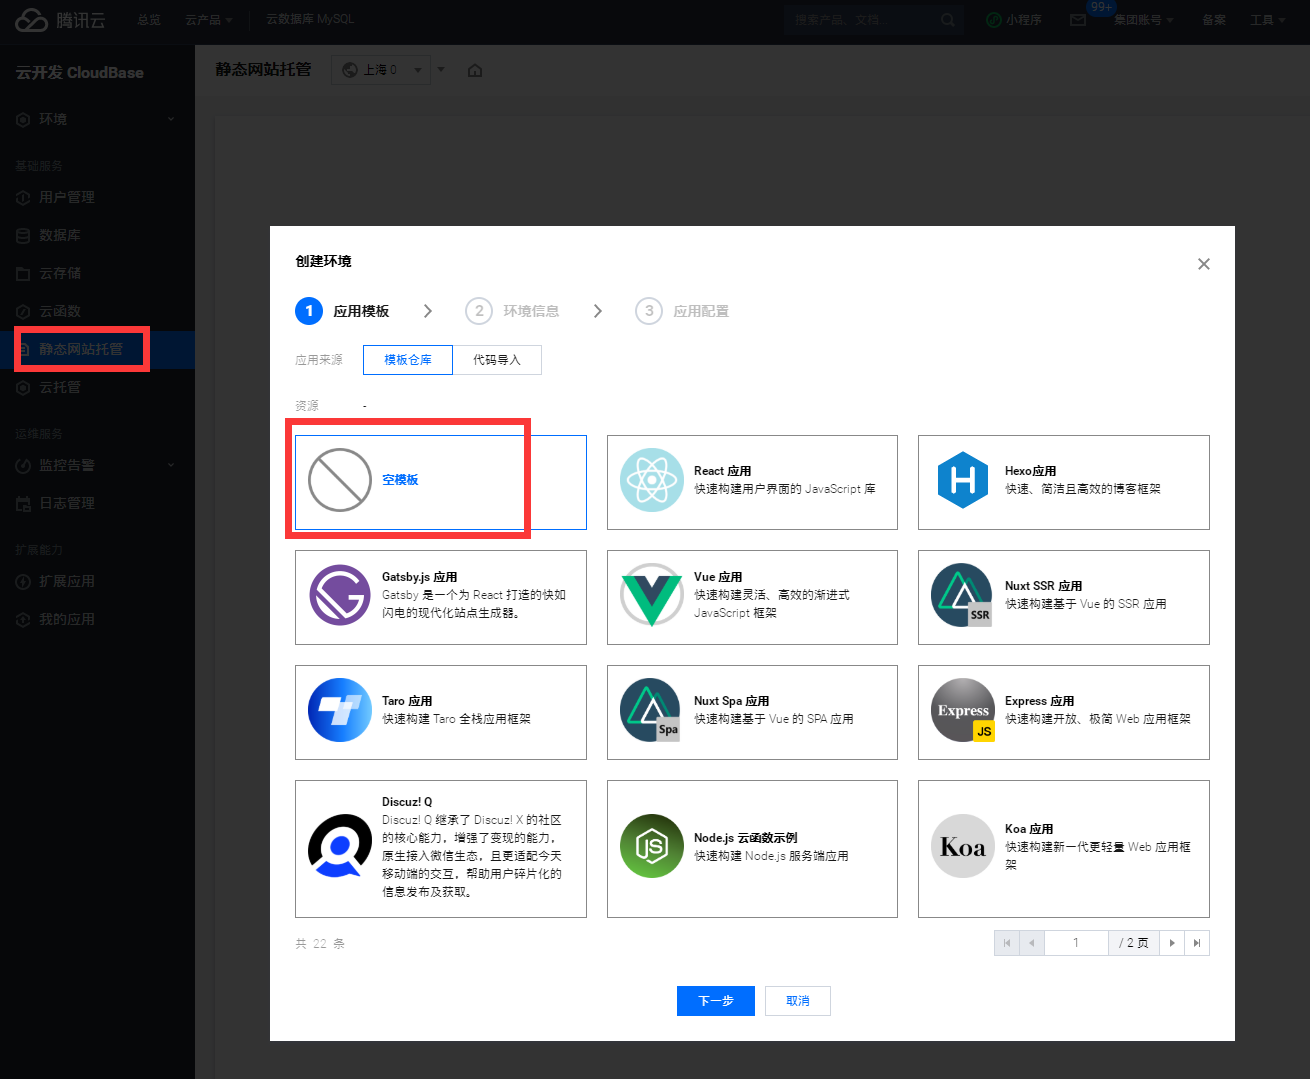Select the empty template (空模板) icon
Viewport: 1310px width, 1079px height.
click(340, 480)
